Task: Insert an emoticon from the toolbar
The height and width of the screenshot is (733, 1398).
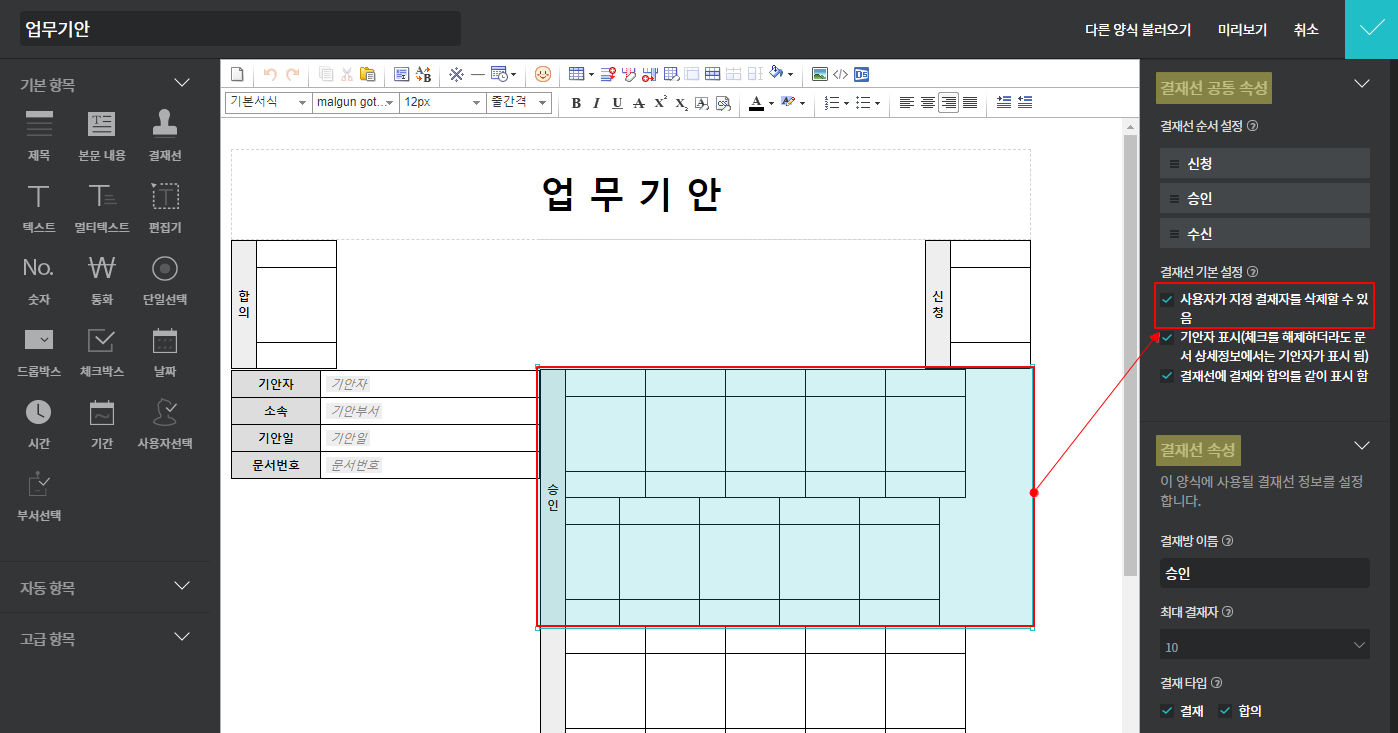Action: 542,74
